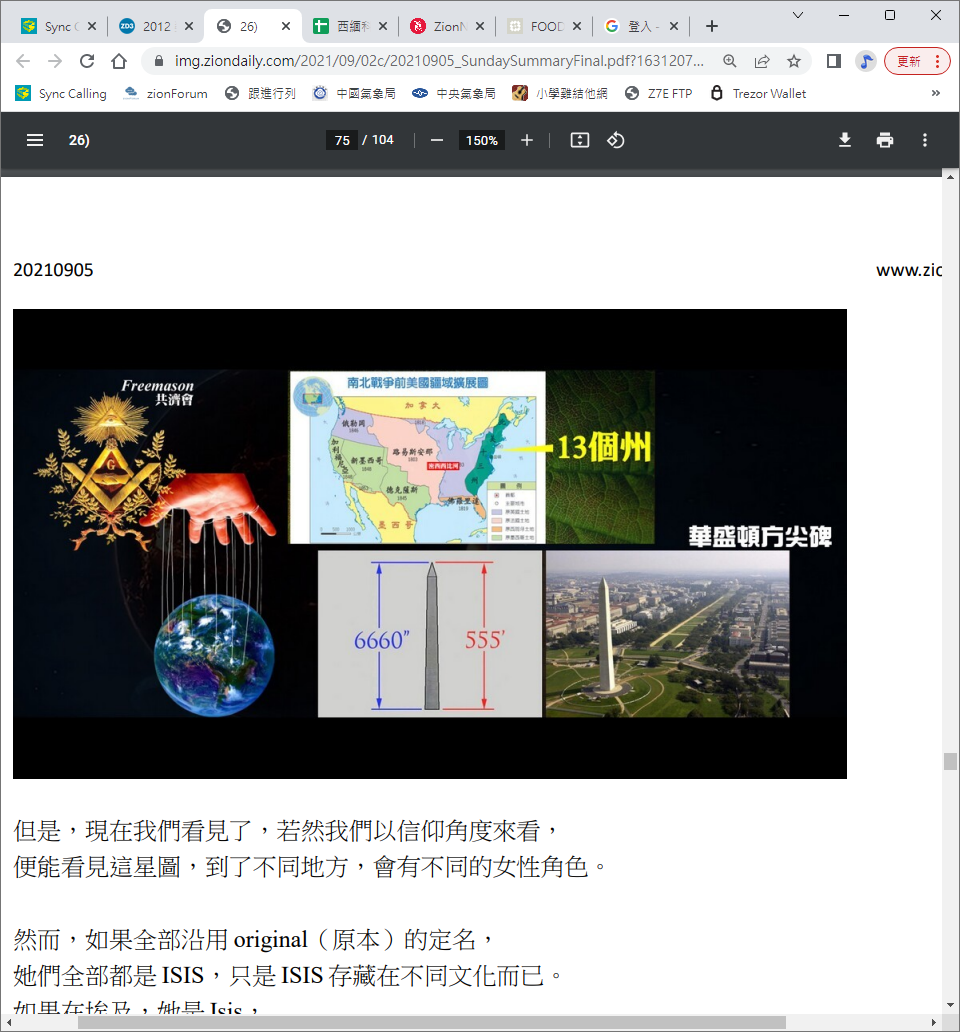Viewport: 960px width, 1032px height.
Task: Close the 登入 tab
Action: [674, 26]
